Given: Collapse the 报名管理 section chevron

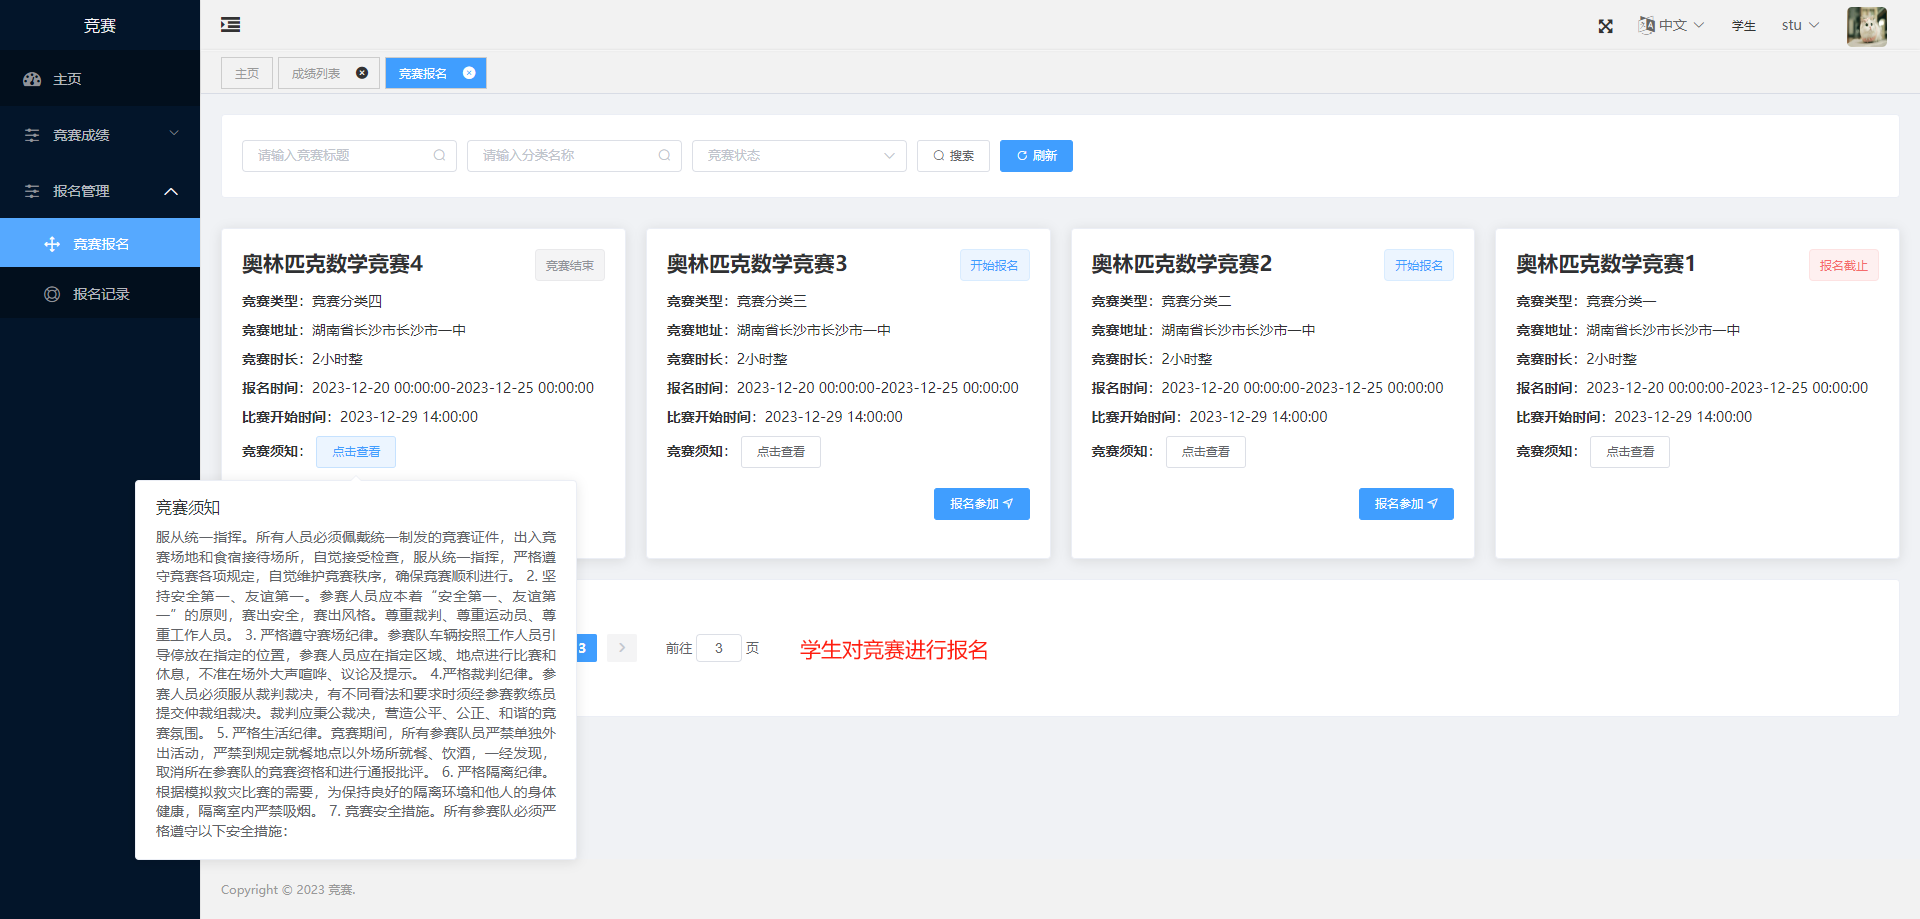Looking at the screenshot, I should (x=171, y=191).
